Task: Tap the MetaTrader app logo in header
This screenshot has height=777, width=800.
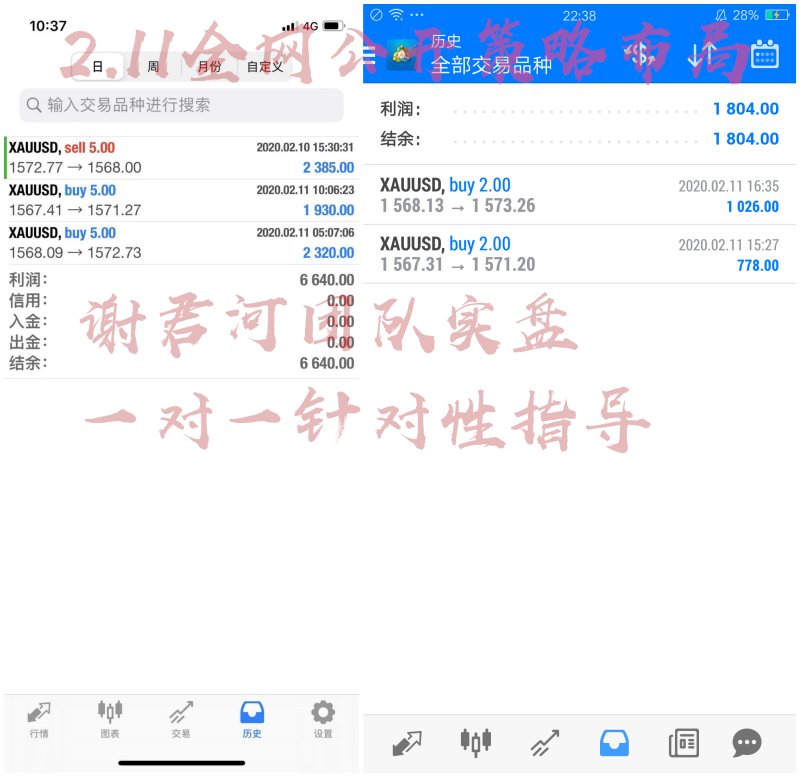Action: (402, 56)
